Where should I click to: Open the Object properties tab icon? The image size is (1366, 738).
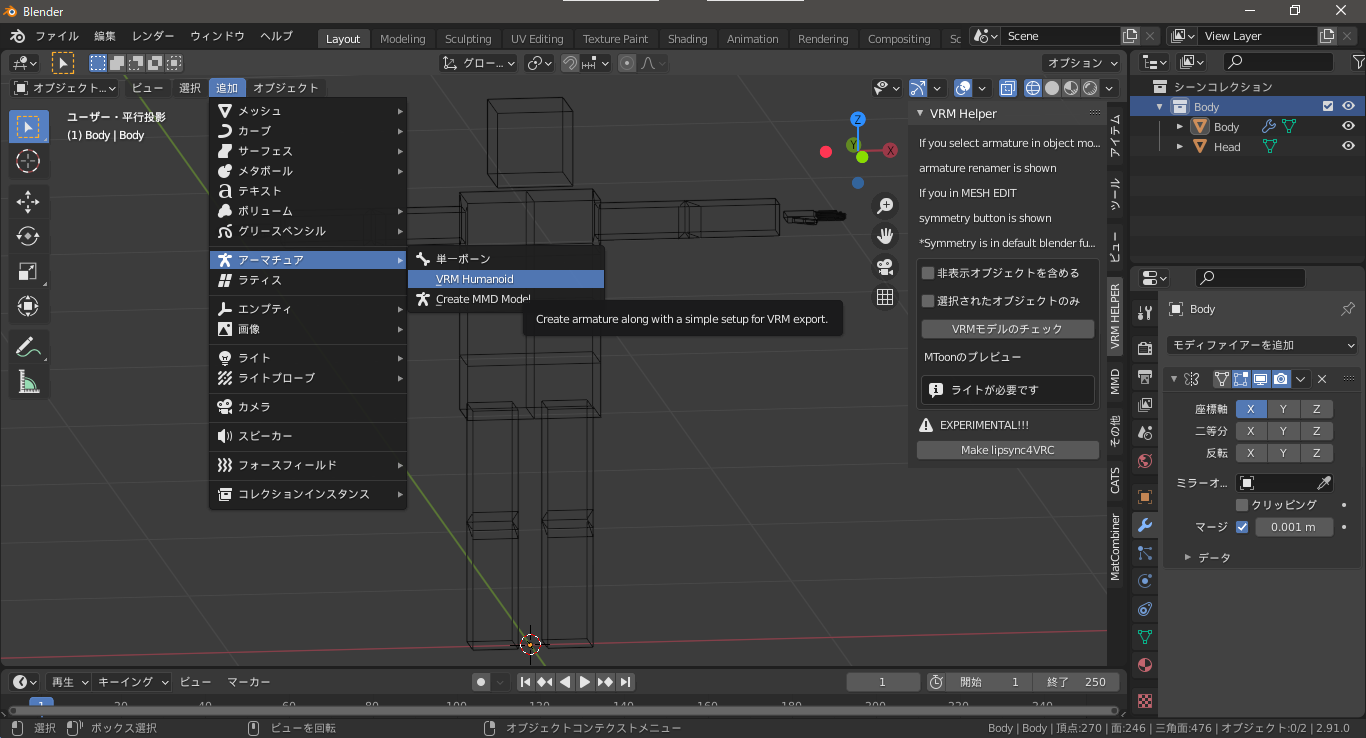tap(1145, 497)
